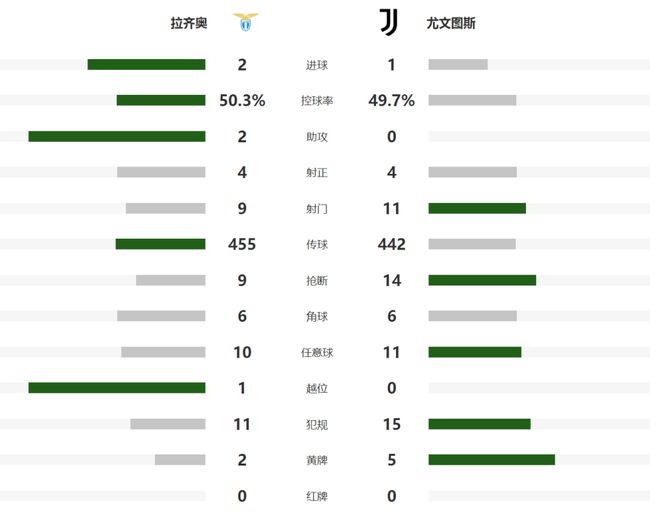Click Juventus's green 任意球 bar
The width and height of the screenshot is (660, 513).
click(475, 352)
